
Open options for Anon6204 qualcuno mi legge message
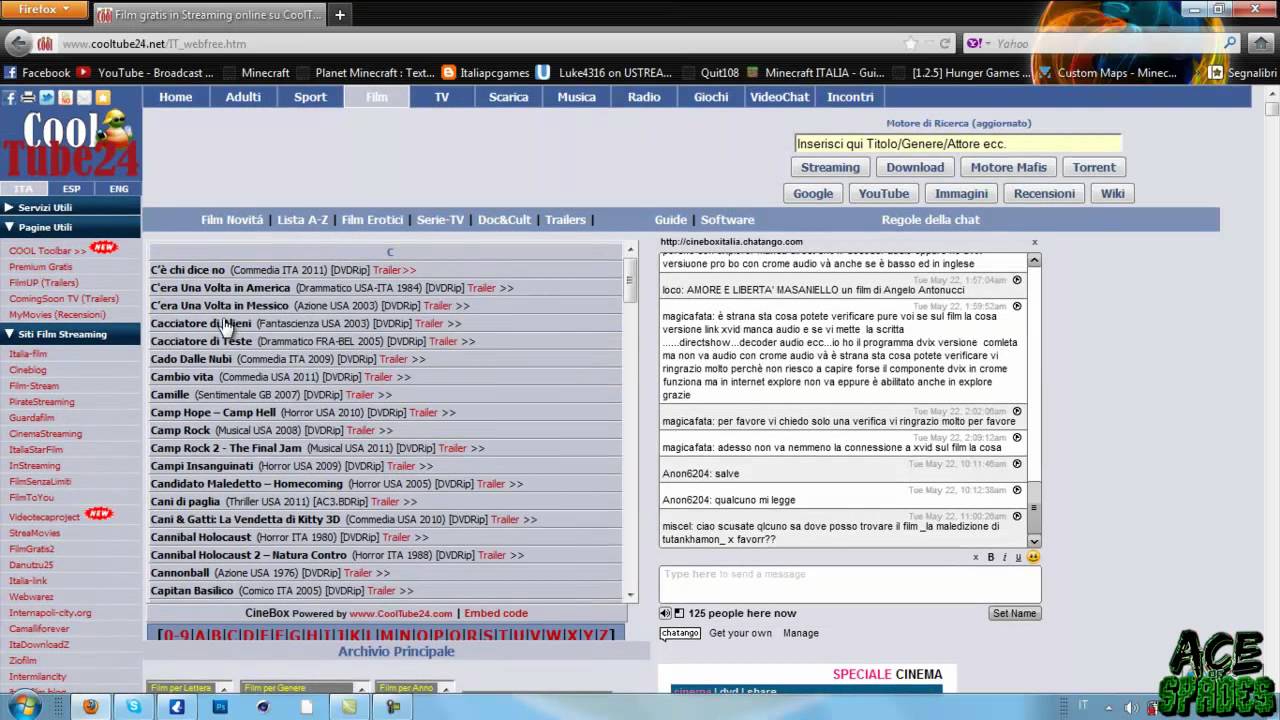(1017, 490)
